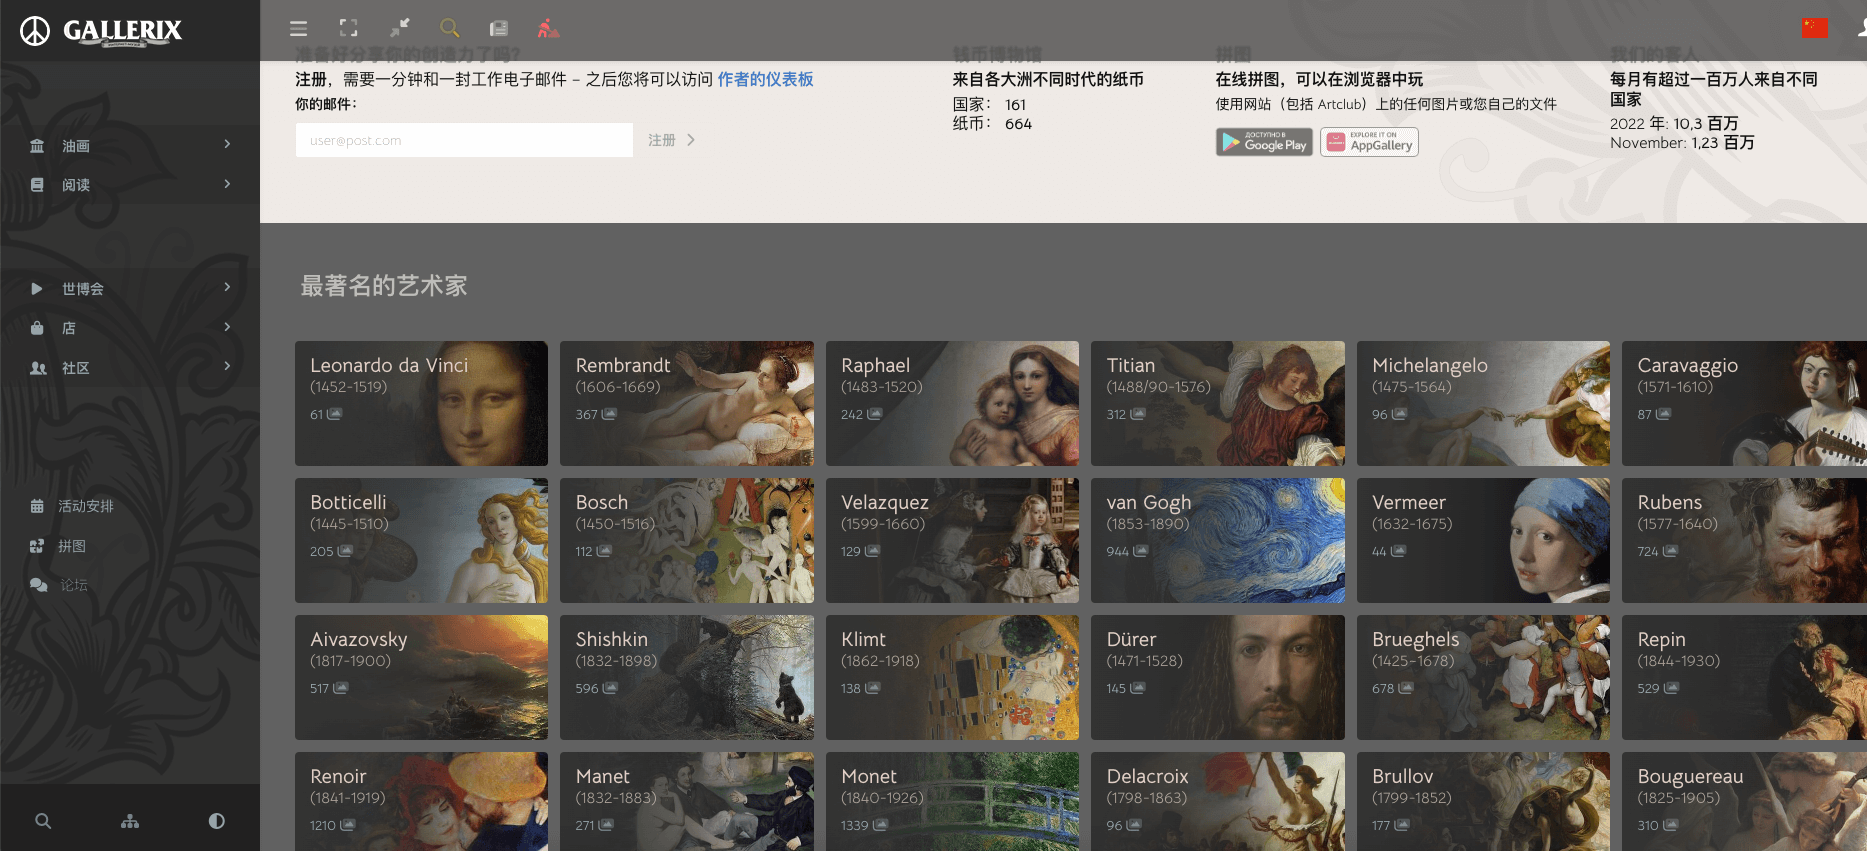Viewport: 1867px width, 851px height.
Task: Toggle the contrast theme half-circle icon
Action: 216,821
